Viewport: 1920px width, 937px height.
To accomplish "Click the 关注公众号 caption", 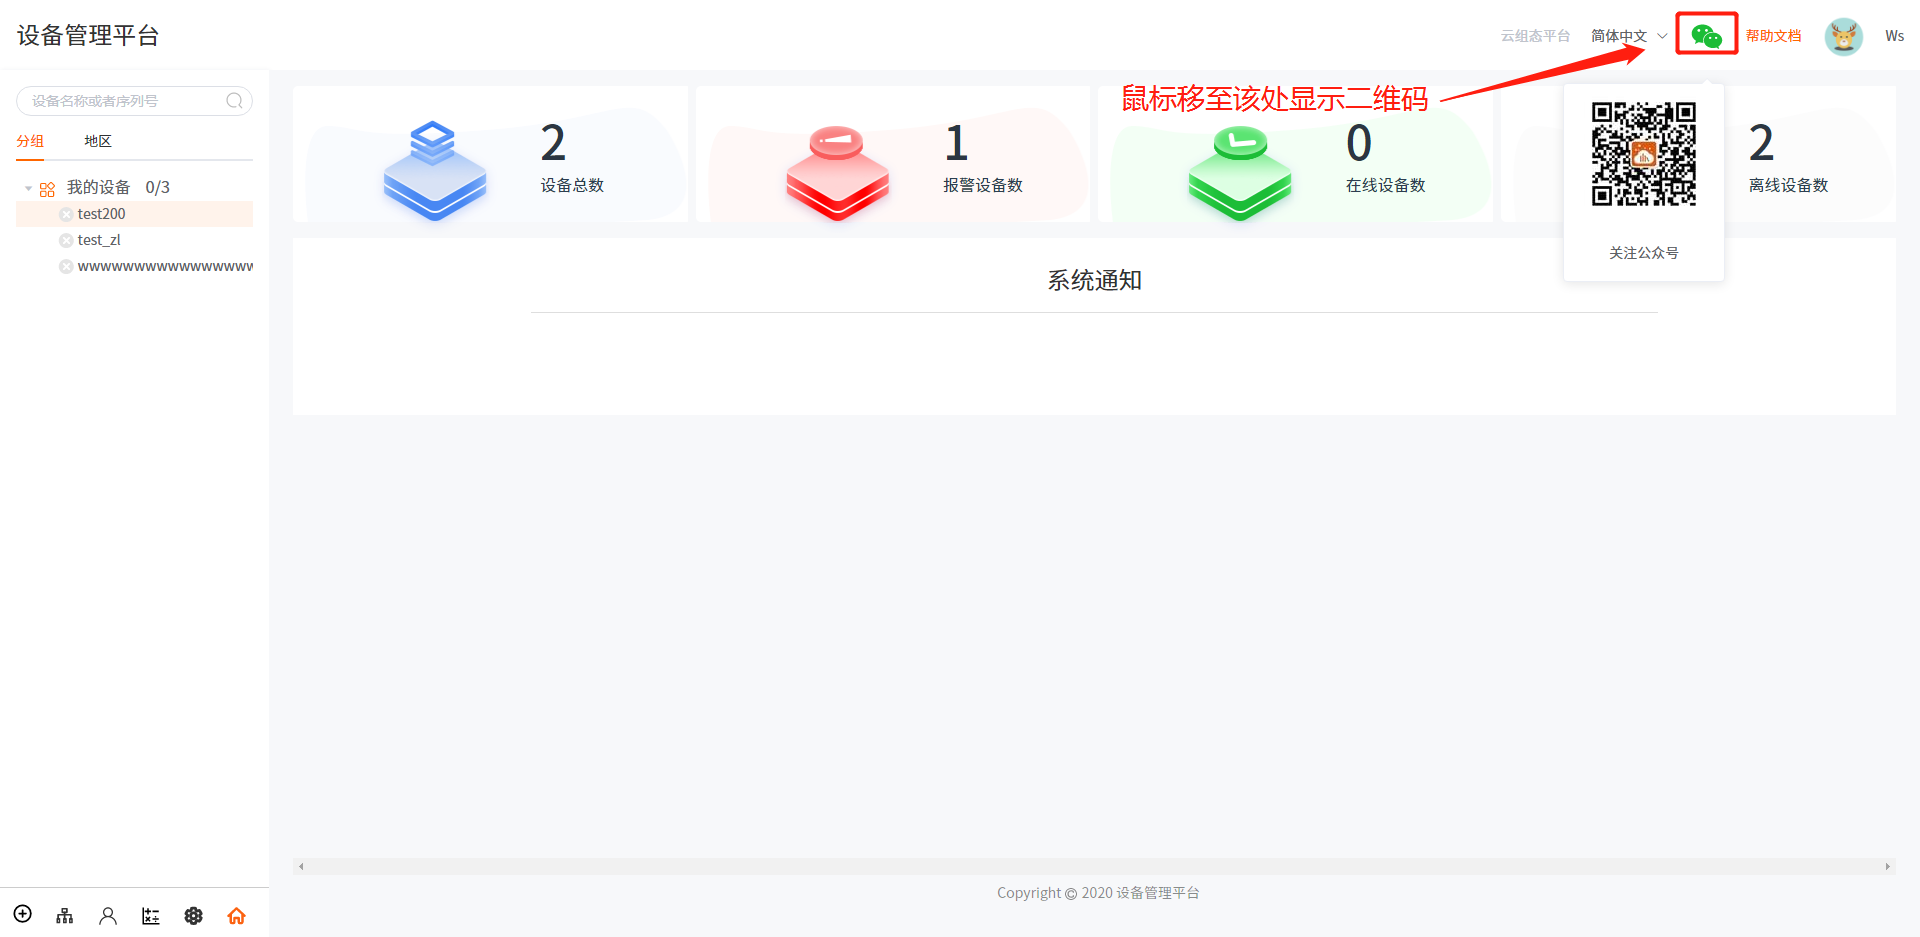I will (1644, 253).
